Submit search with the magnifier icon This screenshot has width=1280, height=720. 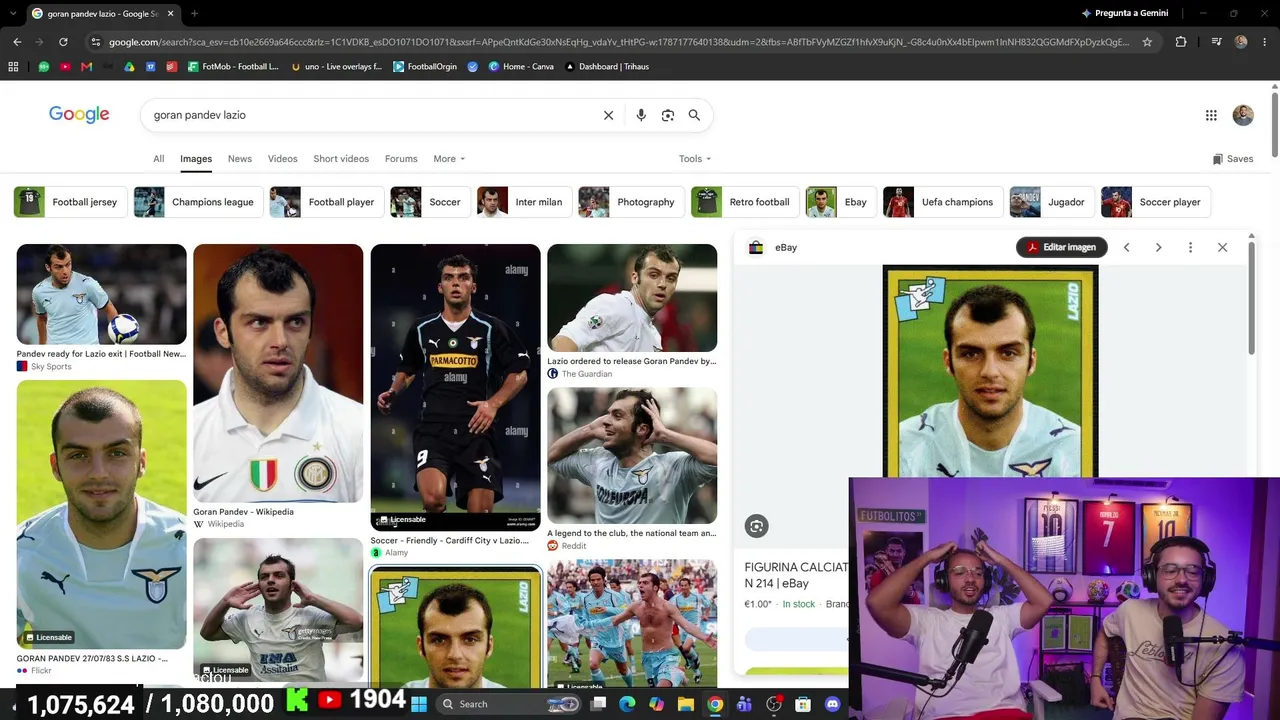(x=694, y=115)
